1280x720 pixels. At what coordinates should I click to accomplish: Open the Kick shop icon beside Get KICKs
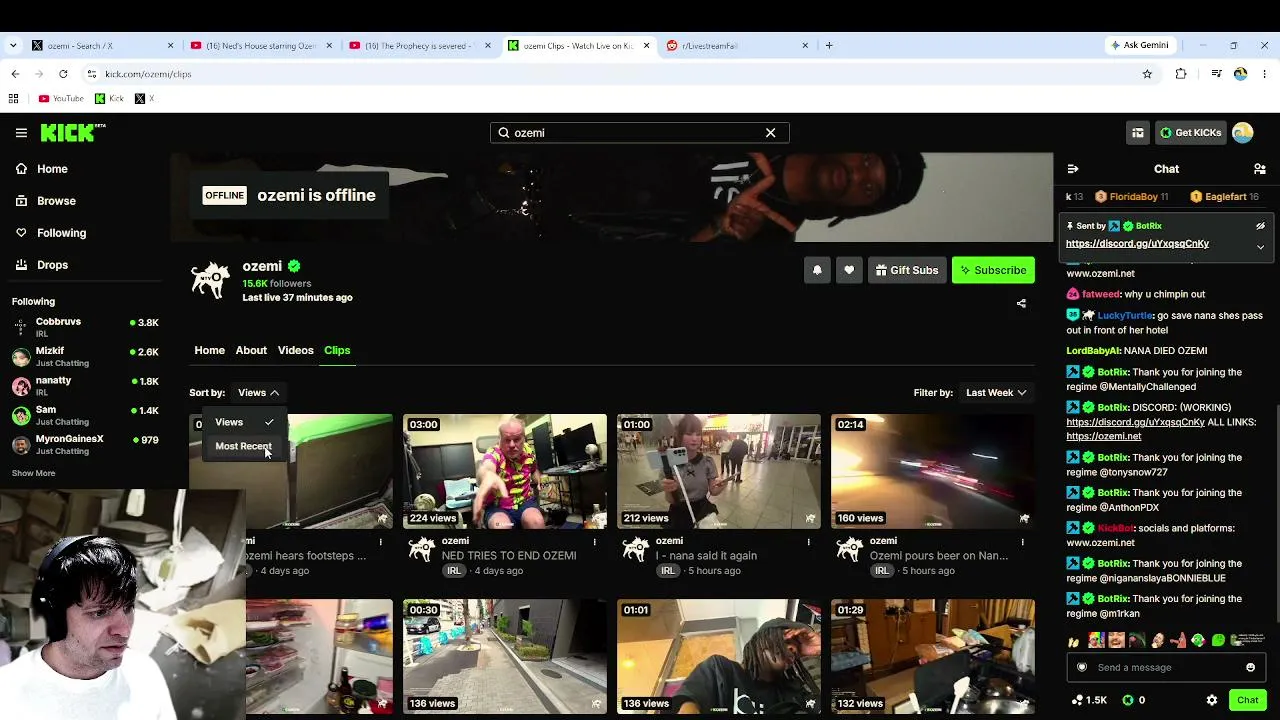point(1137,132)
